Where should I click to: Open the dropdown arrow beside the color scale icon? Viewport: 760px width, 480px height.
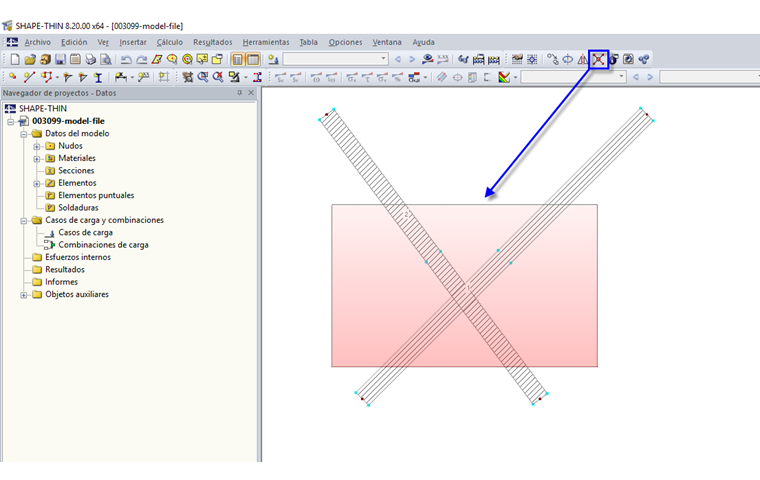(515, 77)
